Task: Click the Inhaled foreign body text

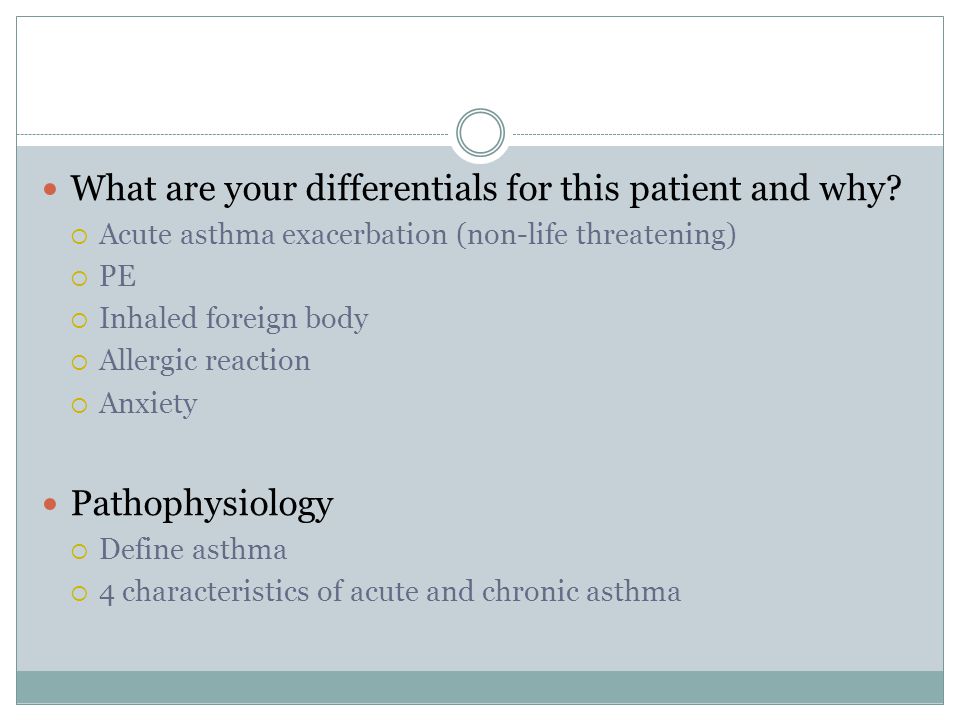Action: pos(233,319)
